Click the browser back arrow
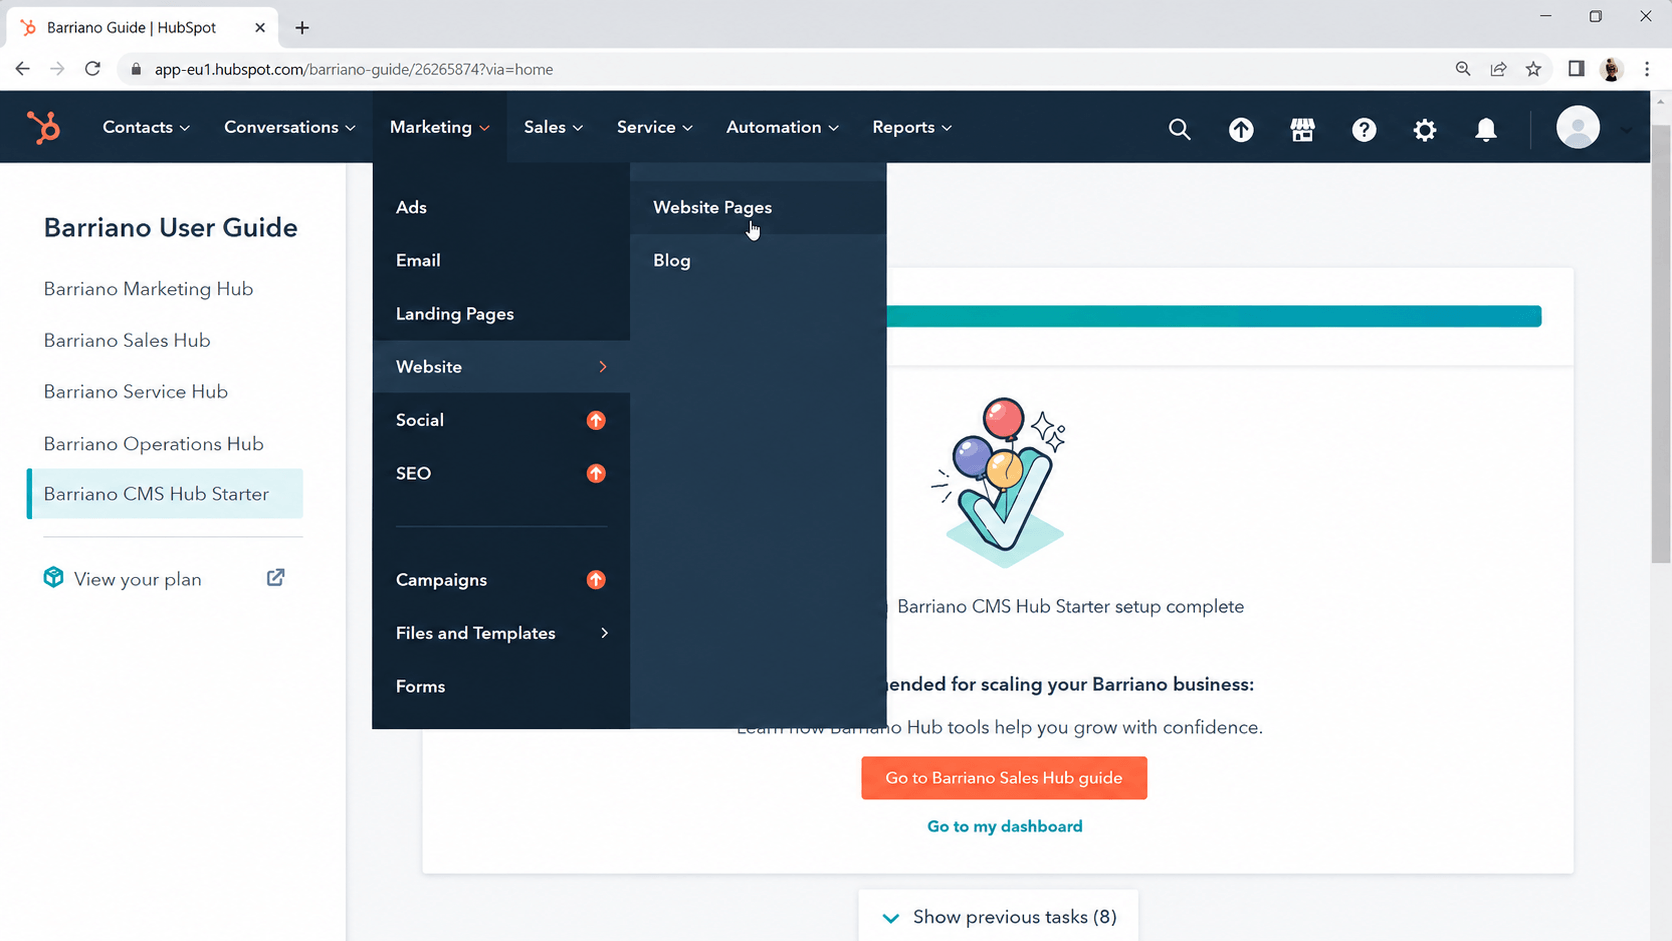Image resolution: width=1672 pixels, height=941 pixels. coord(22,69)
